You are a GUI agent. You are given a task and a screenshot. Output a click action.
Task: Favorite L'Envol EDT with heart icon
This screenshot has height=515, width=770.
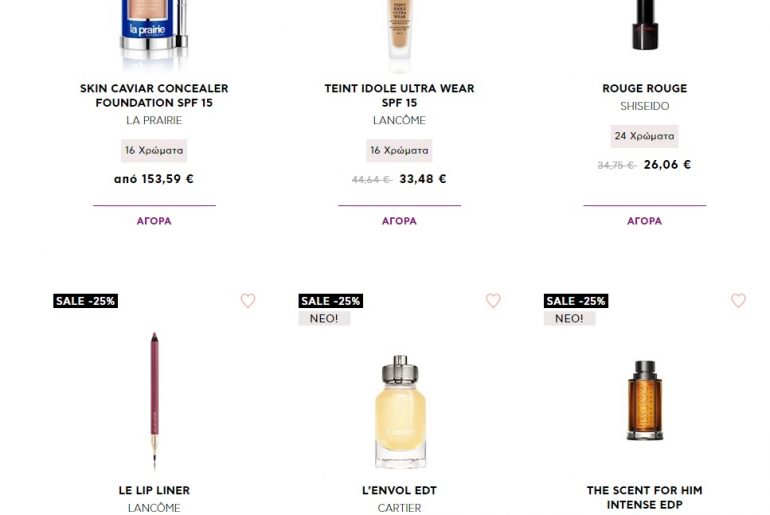(x=493, y=300)
